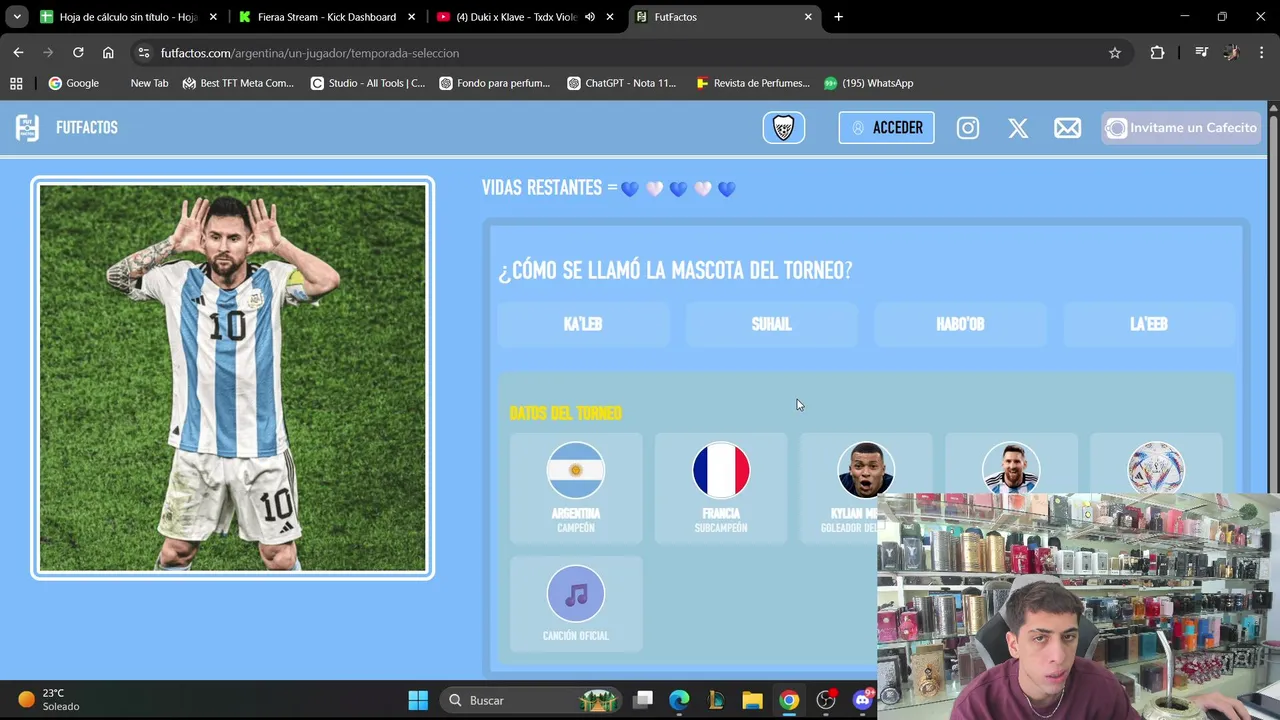Click the page vertical scrollbar
This screenshot has width=1280, height=720.
click(1273, 300)
